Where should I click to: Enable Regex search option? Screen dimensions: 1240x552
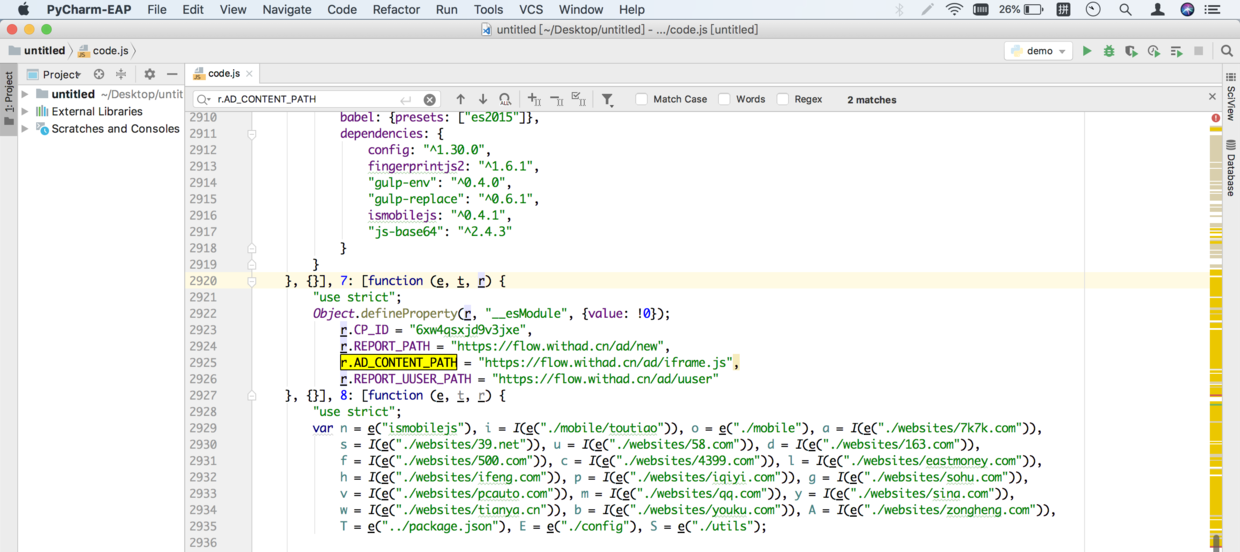pos(783,99)
